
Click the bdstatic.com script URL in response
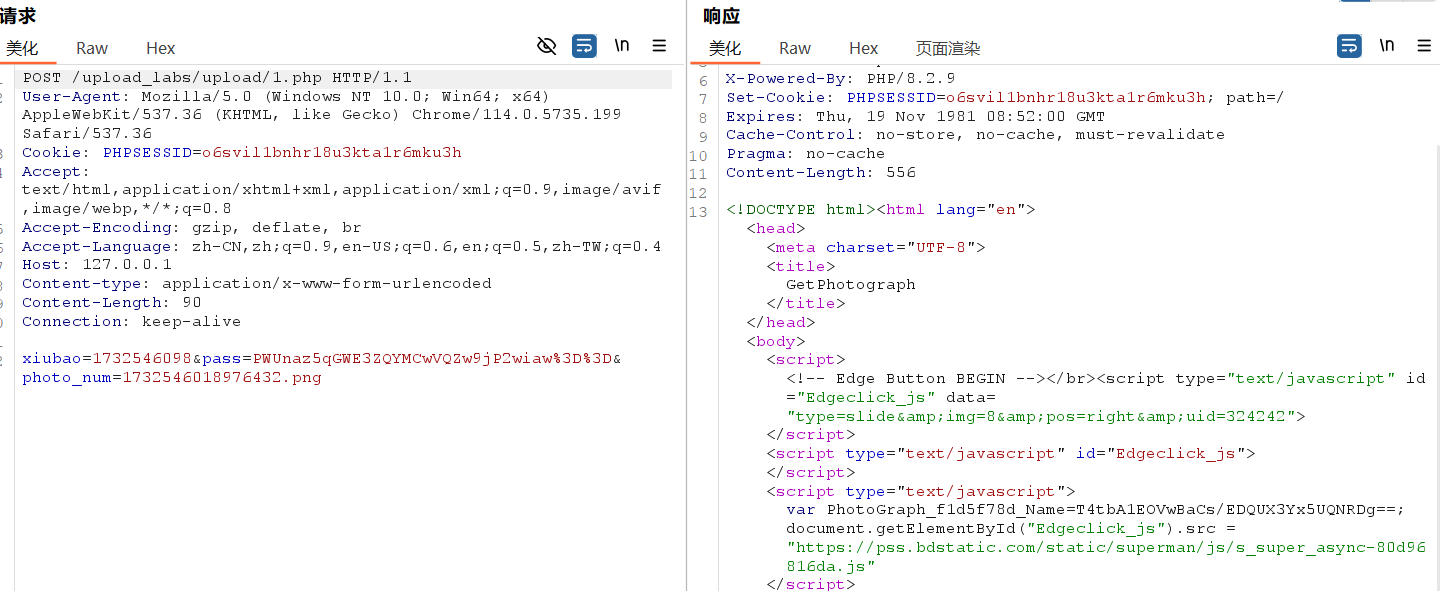click(1105, 548)
